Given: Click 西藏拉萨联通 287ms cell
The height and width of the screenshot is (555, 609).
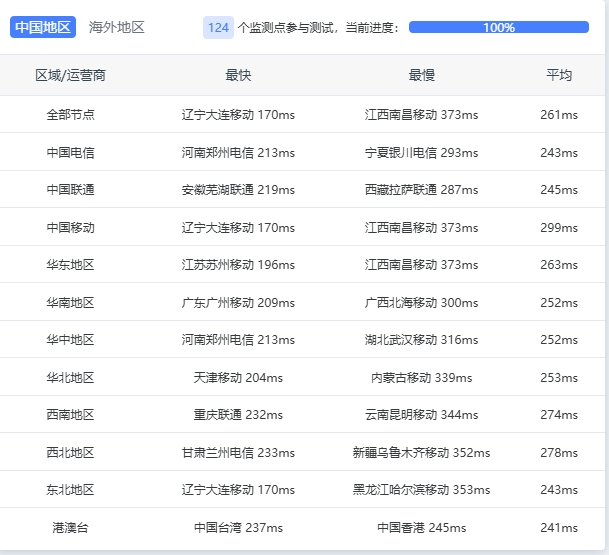Looking at the screenshot, I should click(421, 190).
